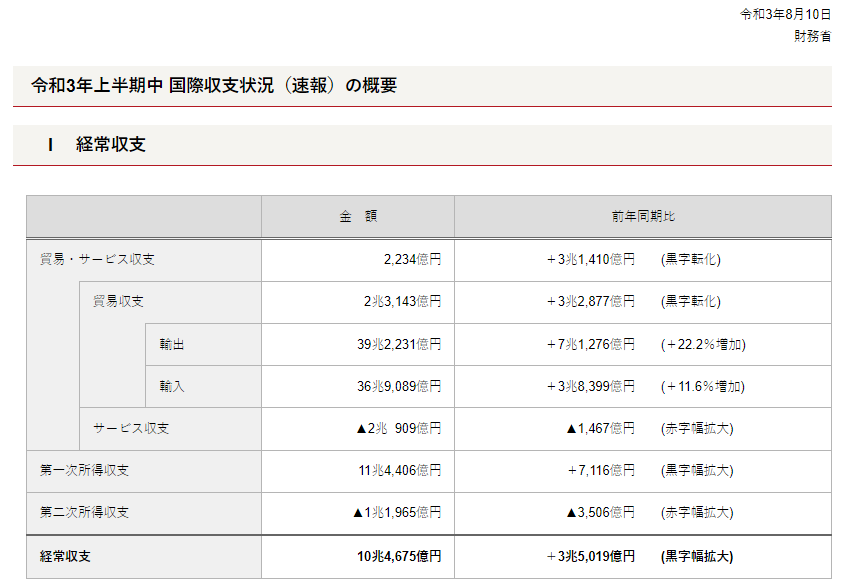Click the 輸入 row label
Image resolution: width=849 pixels, height=588 pixels.
point(172,386)
